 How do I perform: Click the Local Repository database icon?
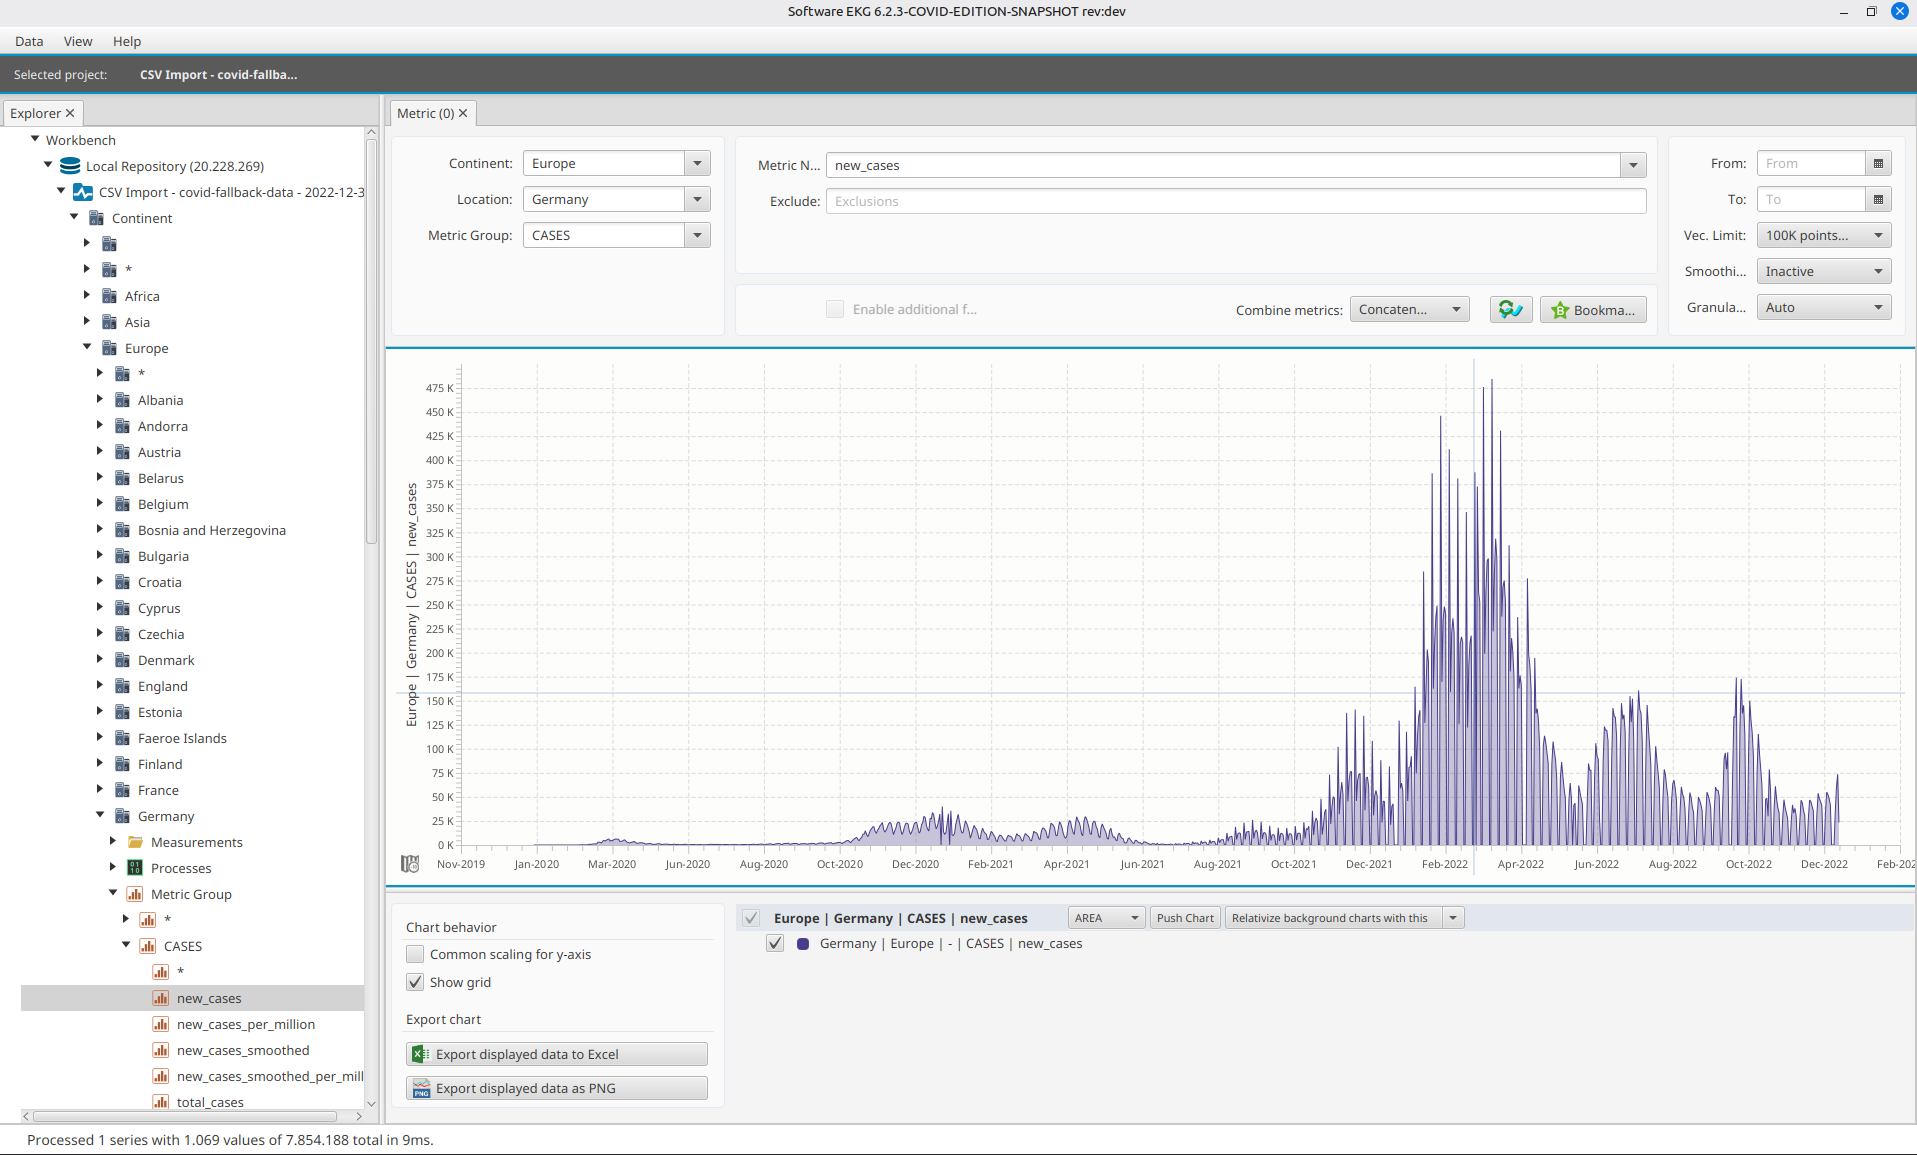click(x=70, y=166)
